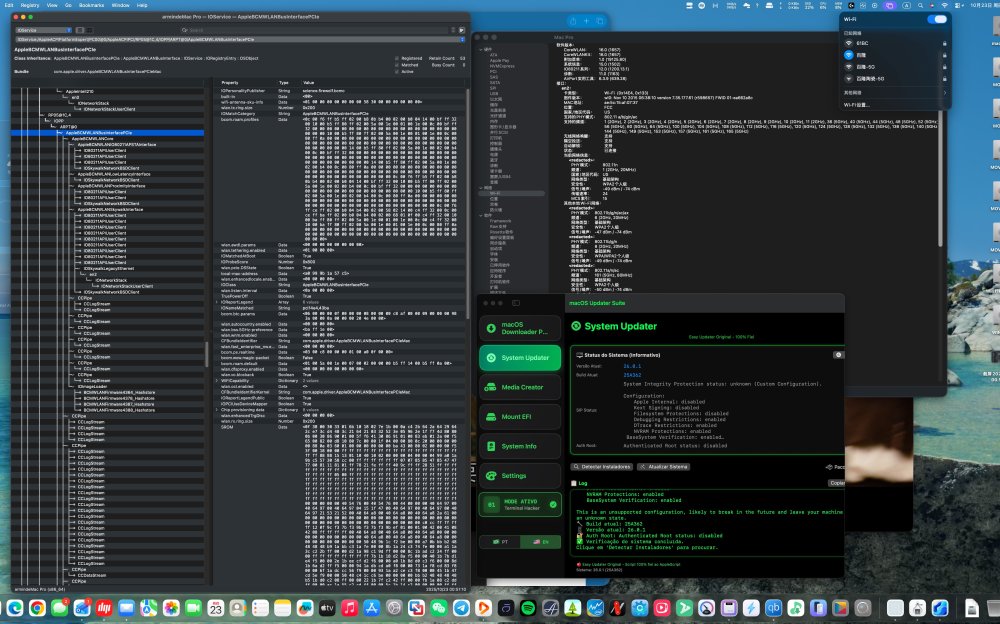Image resolution: width=1000 pixels, height=624 pixels.
Task: Open the Registry menu
Action: (29, 5)
